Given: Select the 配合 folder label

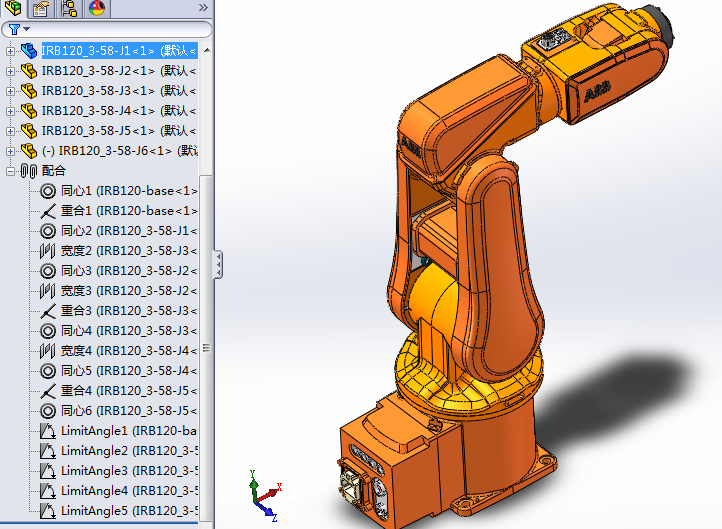Looking at the screenshot, I should (54, 171).
